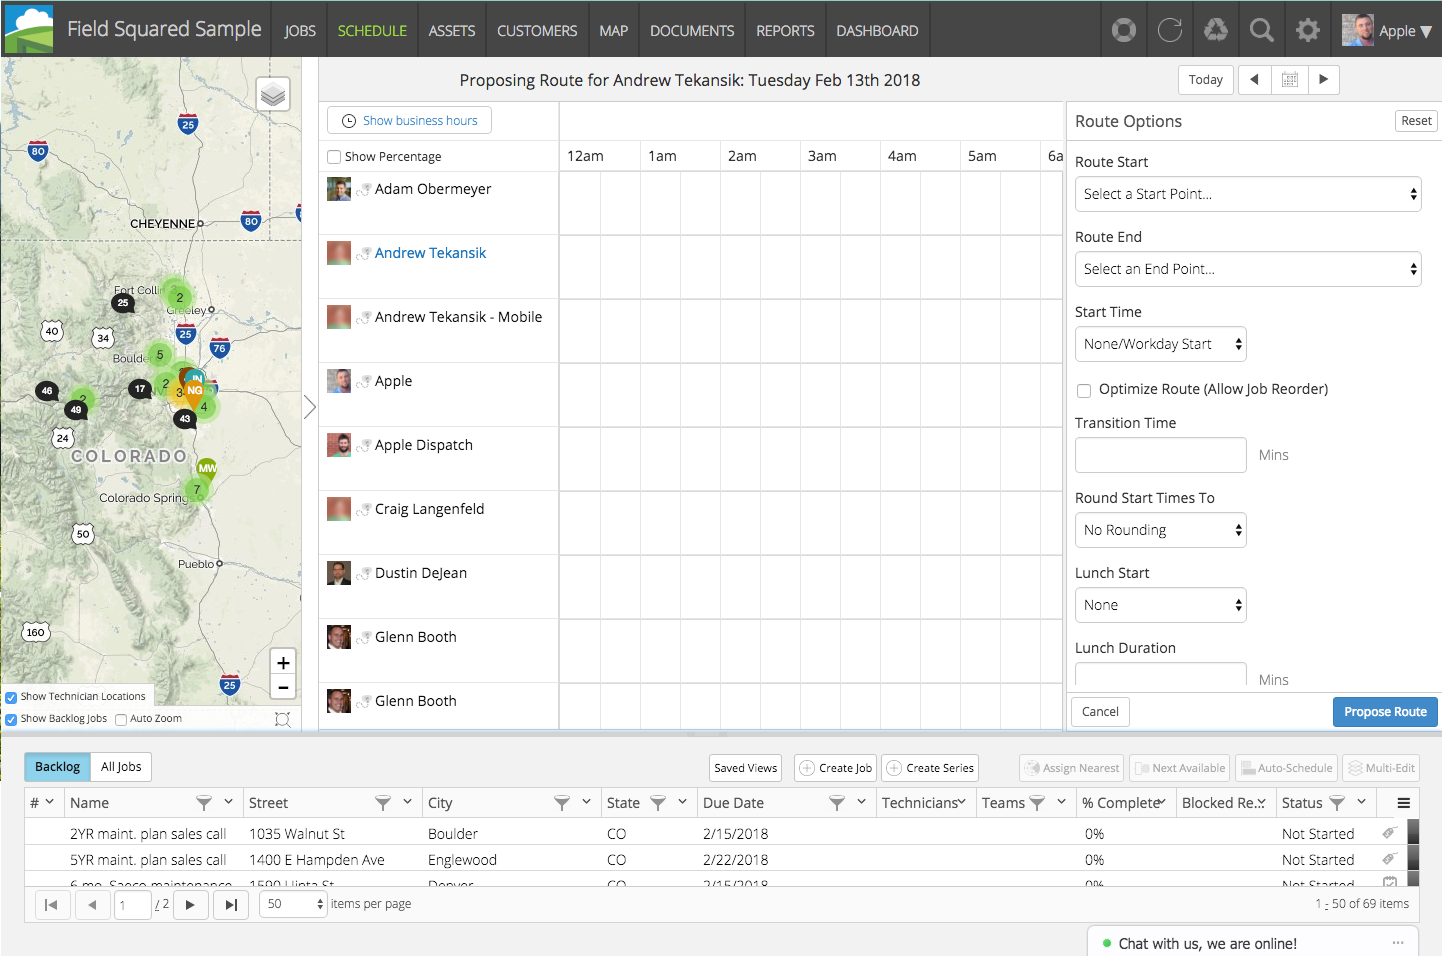Open the Round Start Times To dropdown
The width and height of the screenshot is (1442, 956).
(x=1161, y=530)
